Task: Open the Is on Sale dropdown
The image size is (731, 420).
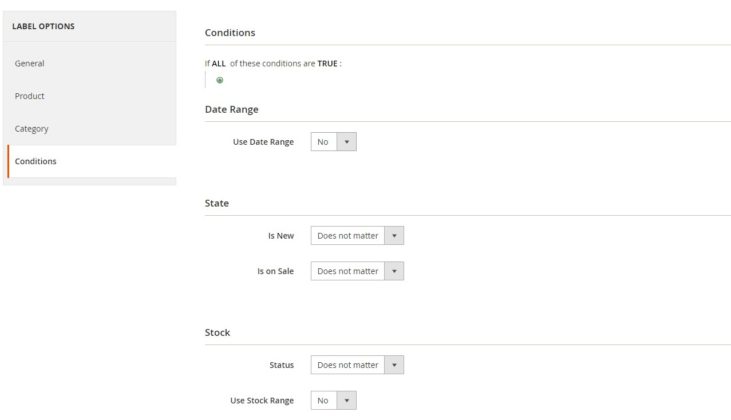Action: (x=357, y=271)
